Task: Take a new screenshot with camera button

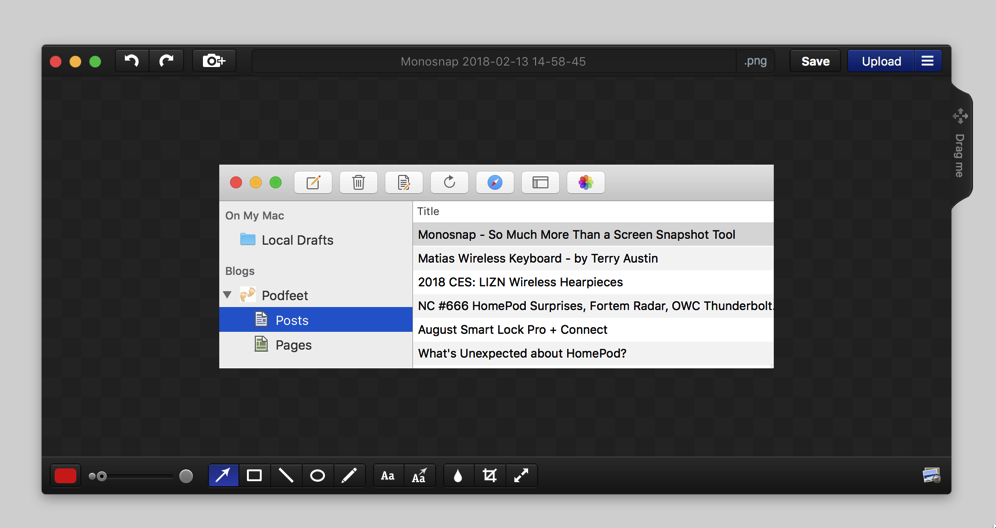Action: pos(213,61)
